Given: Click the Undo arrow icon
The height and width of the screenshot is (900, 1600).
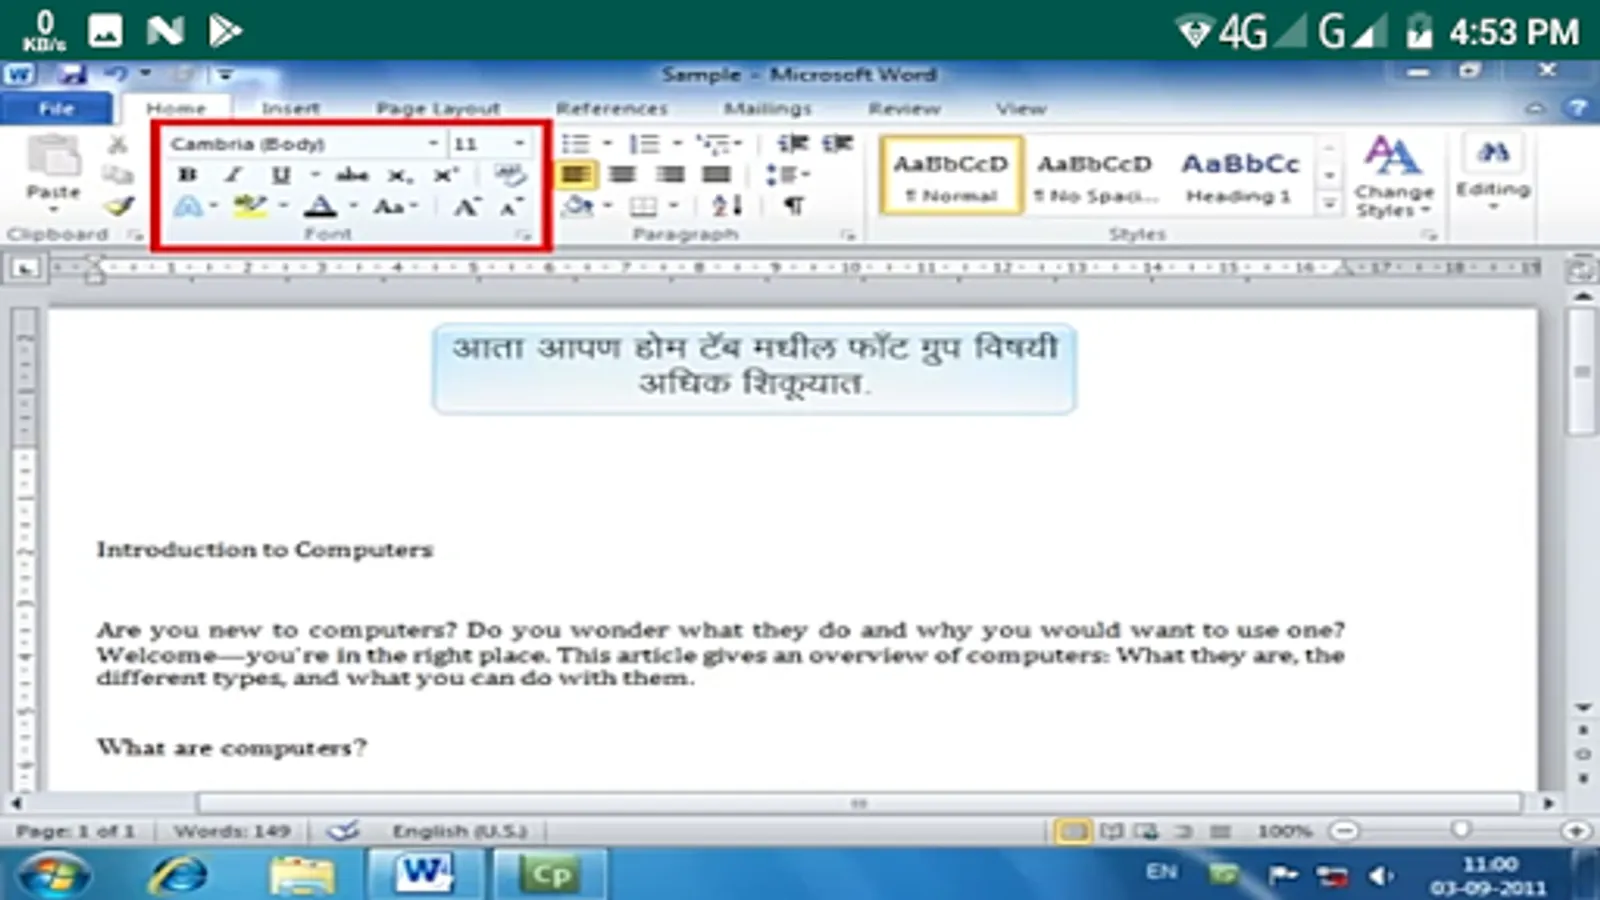Looking at the screenshot, I should (x=117, y=74).
